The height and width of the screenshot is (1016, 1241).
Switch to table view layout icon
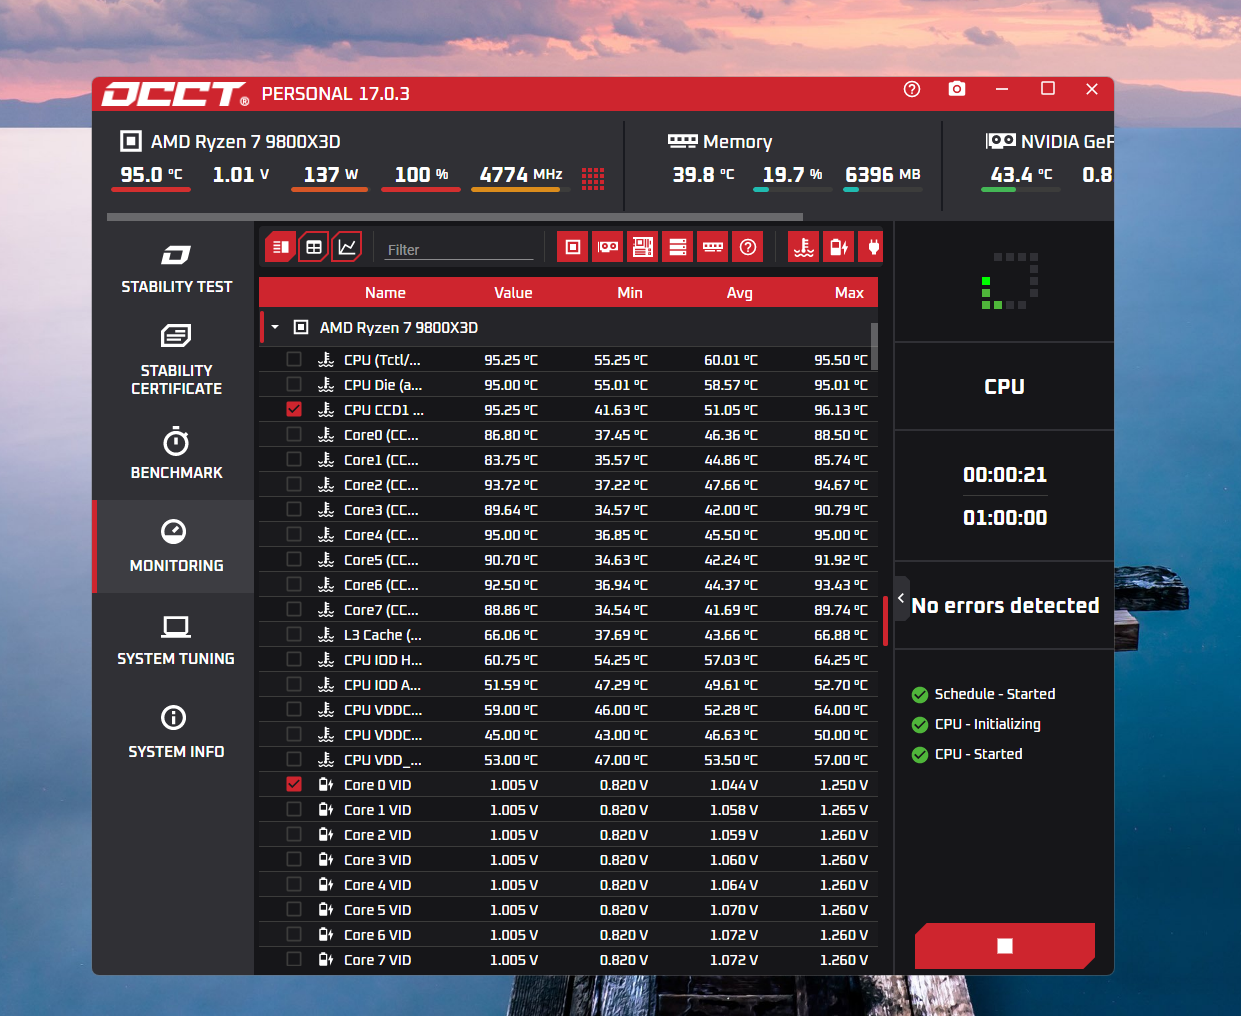point(314,247)
